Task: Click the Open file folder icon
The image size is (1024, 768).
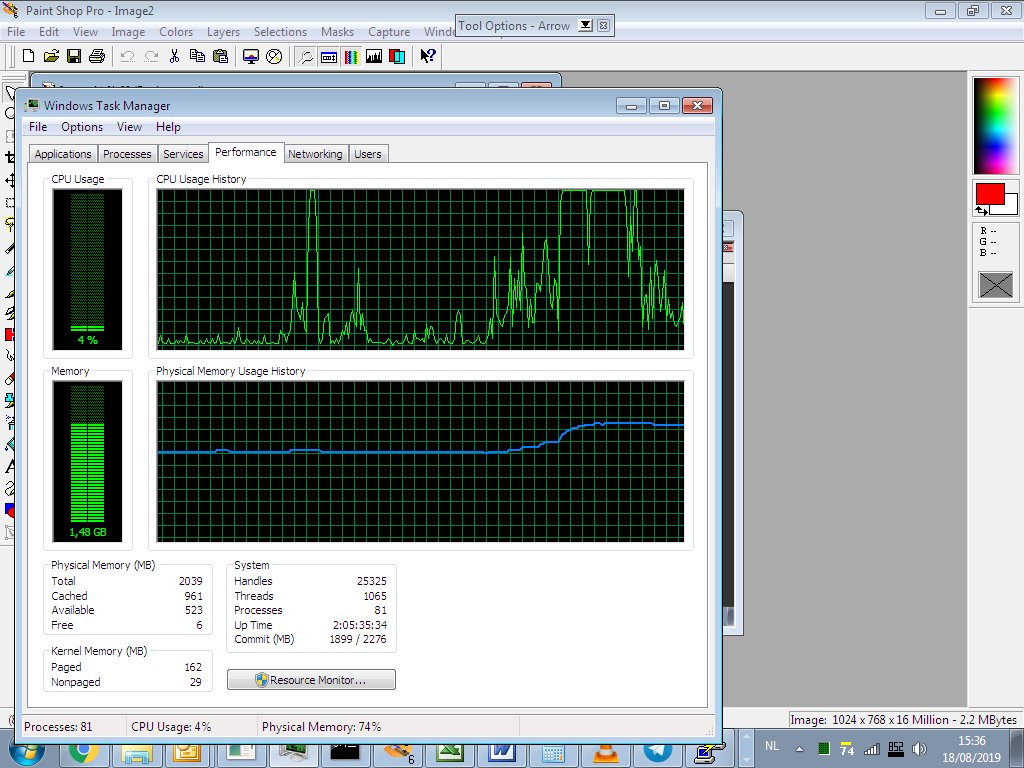Action: tap(51, 56)
